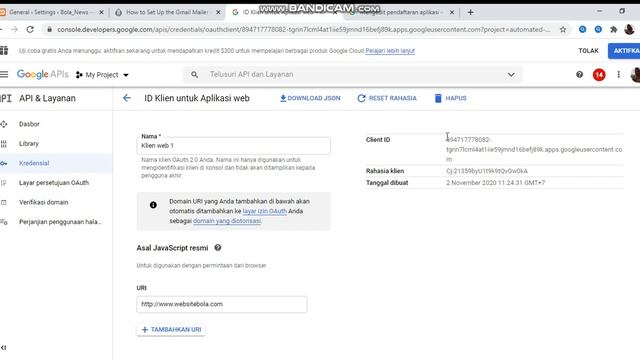The height and width of the screenshot is (360, 640).
Task: Click the second blue circular extension icon
Action: (x=598, y=29)
